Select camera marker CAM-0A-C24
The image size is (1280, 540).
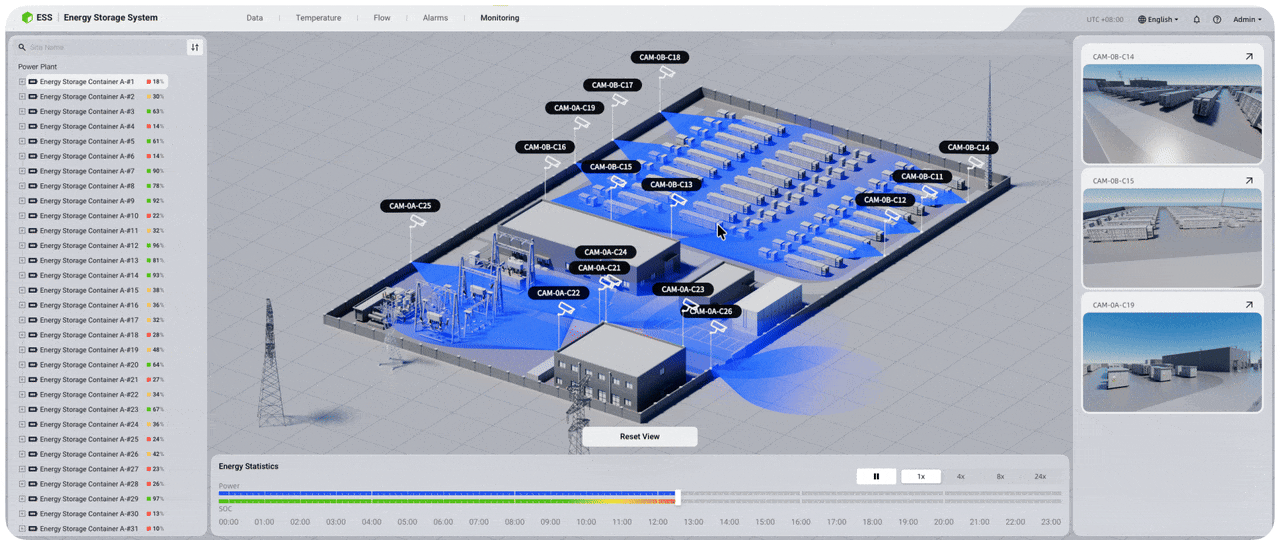[x=605, y=252]
